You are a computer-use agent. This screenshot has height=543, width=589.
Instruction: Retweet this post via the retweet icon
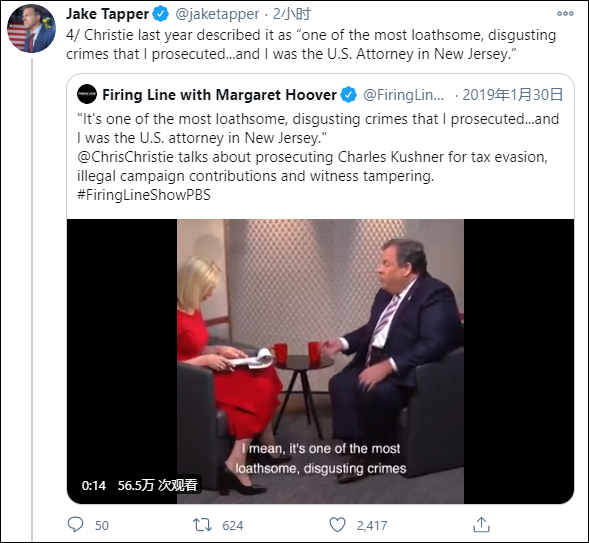[202, 525]
